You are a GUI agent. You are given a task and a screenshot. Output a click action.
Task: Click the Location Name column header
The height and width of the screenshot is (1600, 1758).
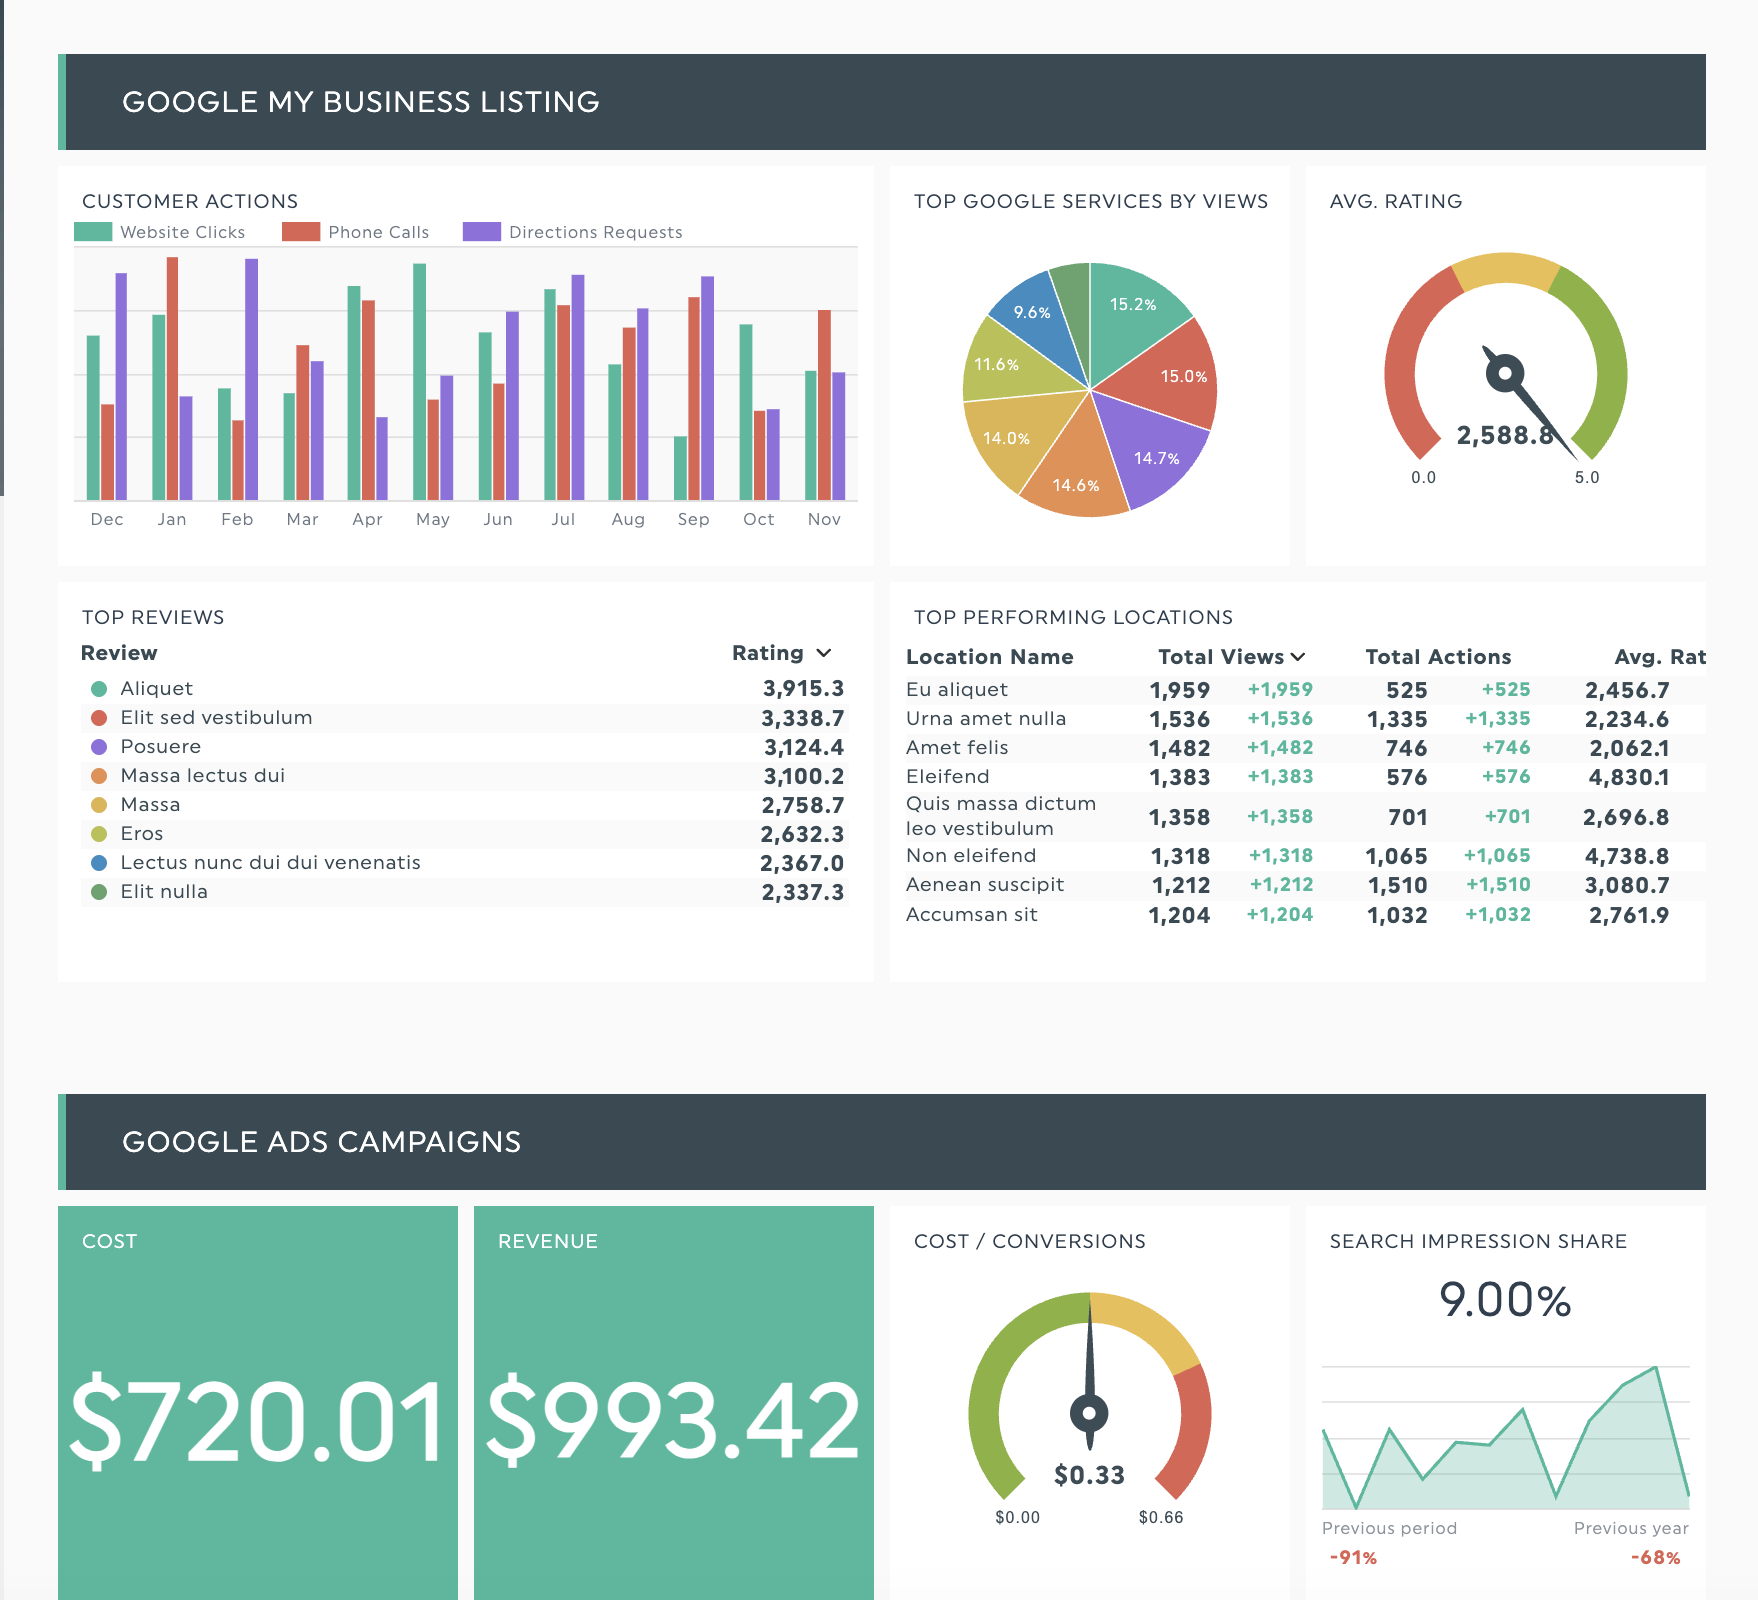click(x=989, y=657)
